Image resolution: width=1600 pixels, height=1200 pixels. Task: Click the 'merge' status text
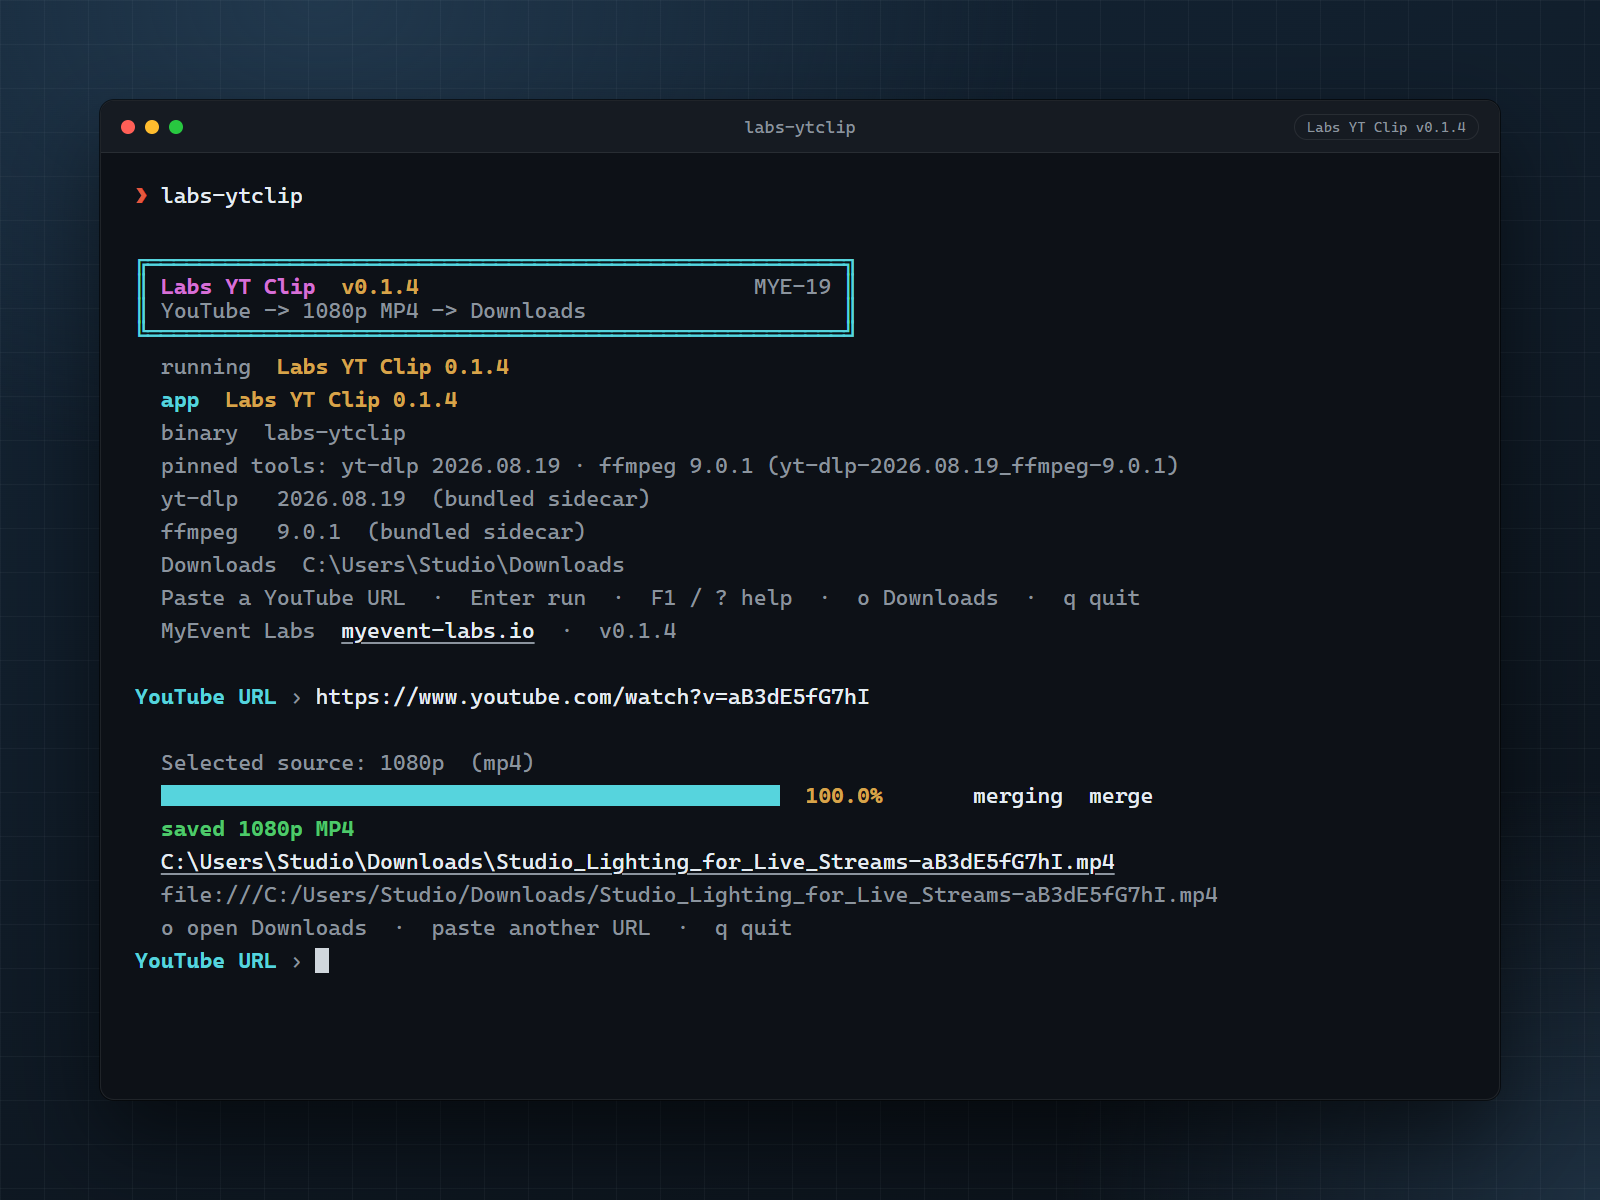click(1120, 796)
